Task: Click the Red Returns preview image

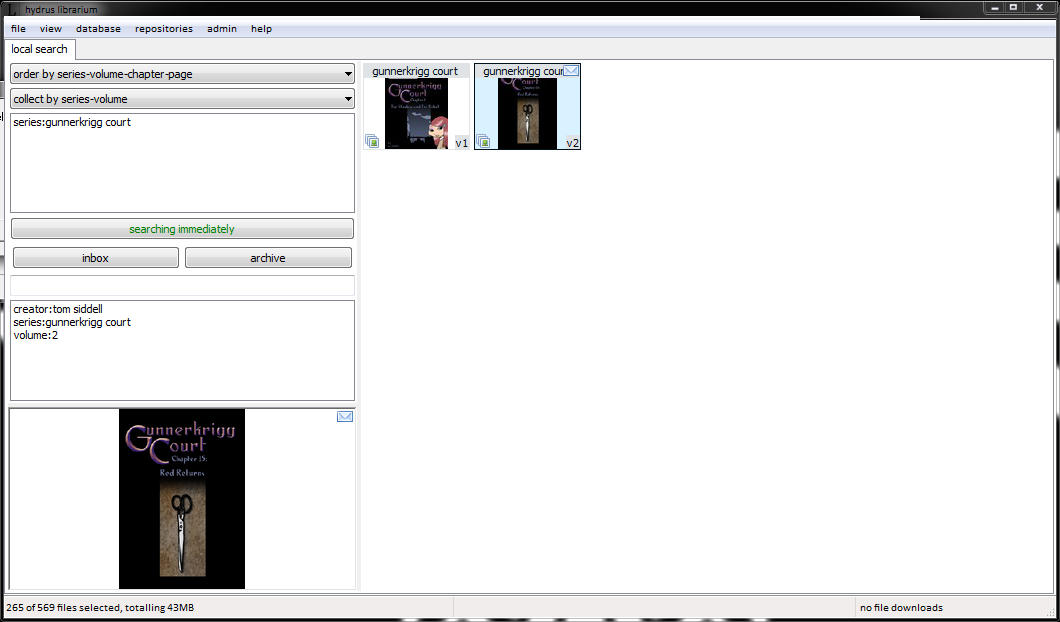Action: point(182,499)
